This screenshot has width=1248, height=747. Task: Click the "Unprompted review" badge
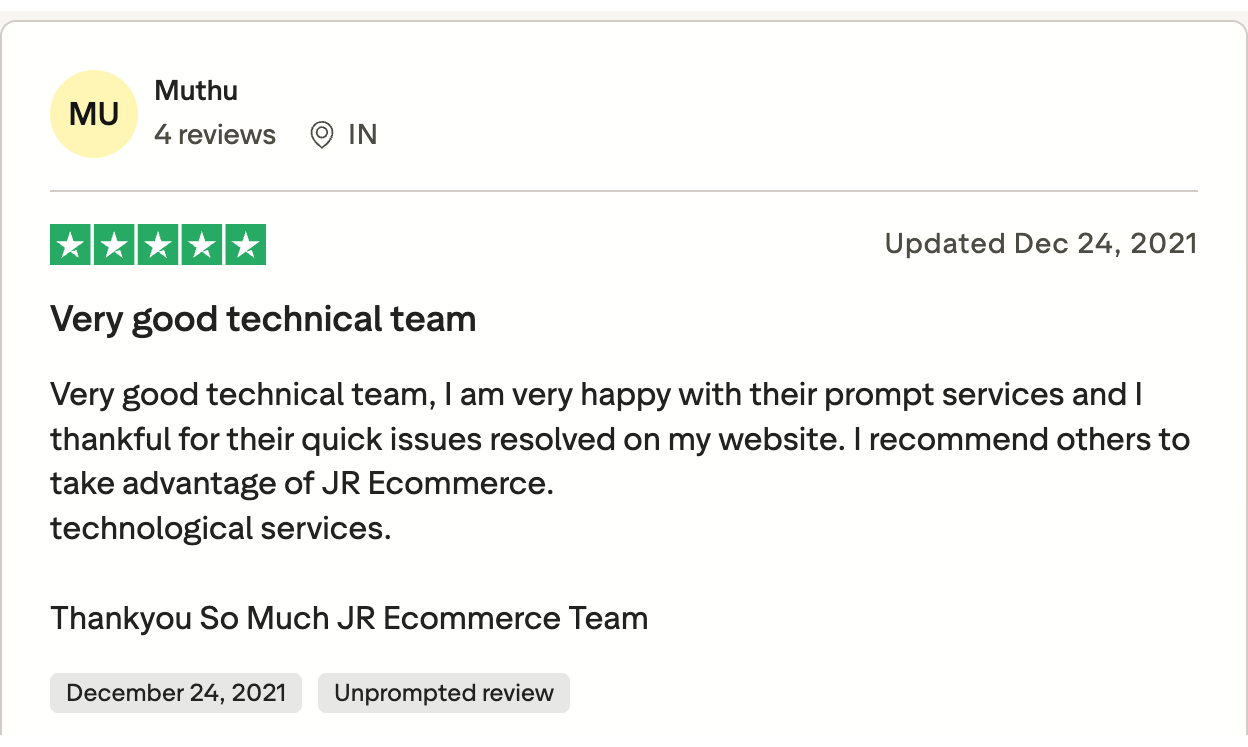[x=444, y=693]
